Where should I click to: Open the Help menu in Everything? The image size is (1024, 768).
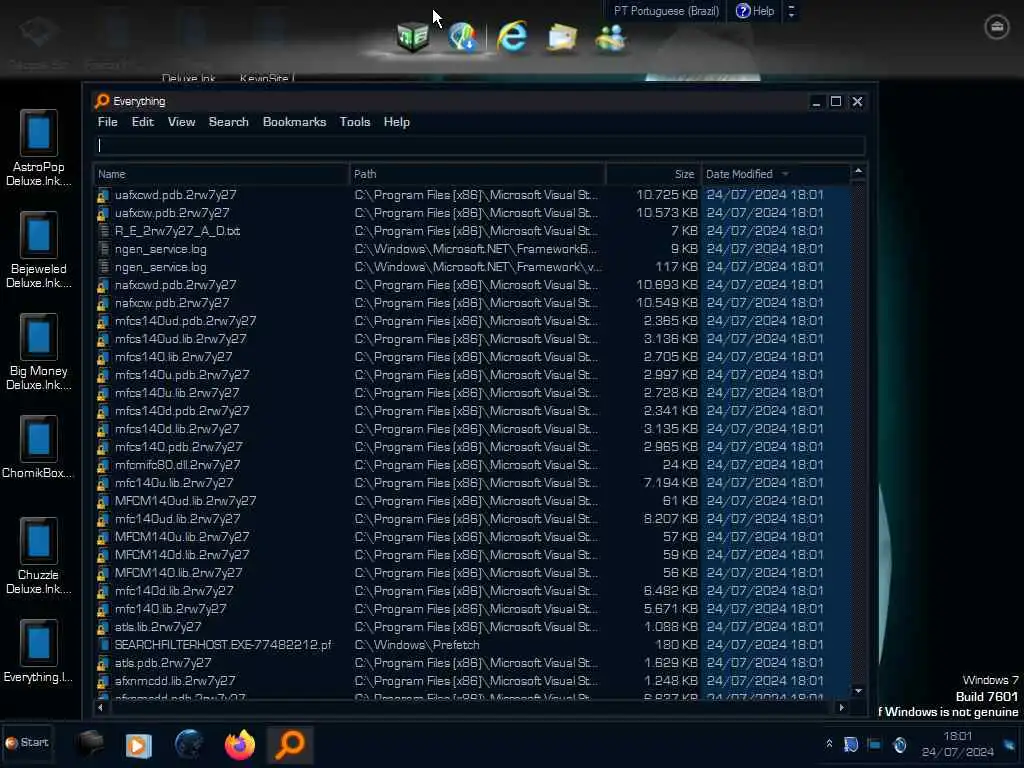click(x=396, y=122)
